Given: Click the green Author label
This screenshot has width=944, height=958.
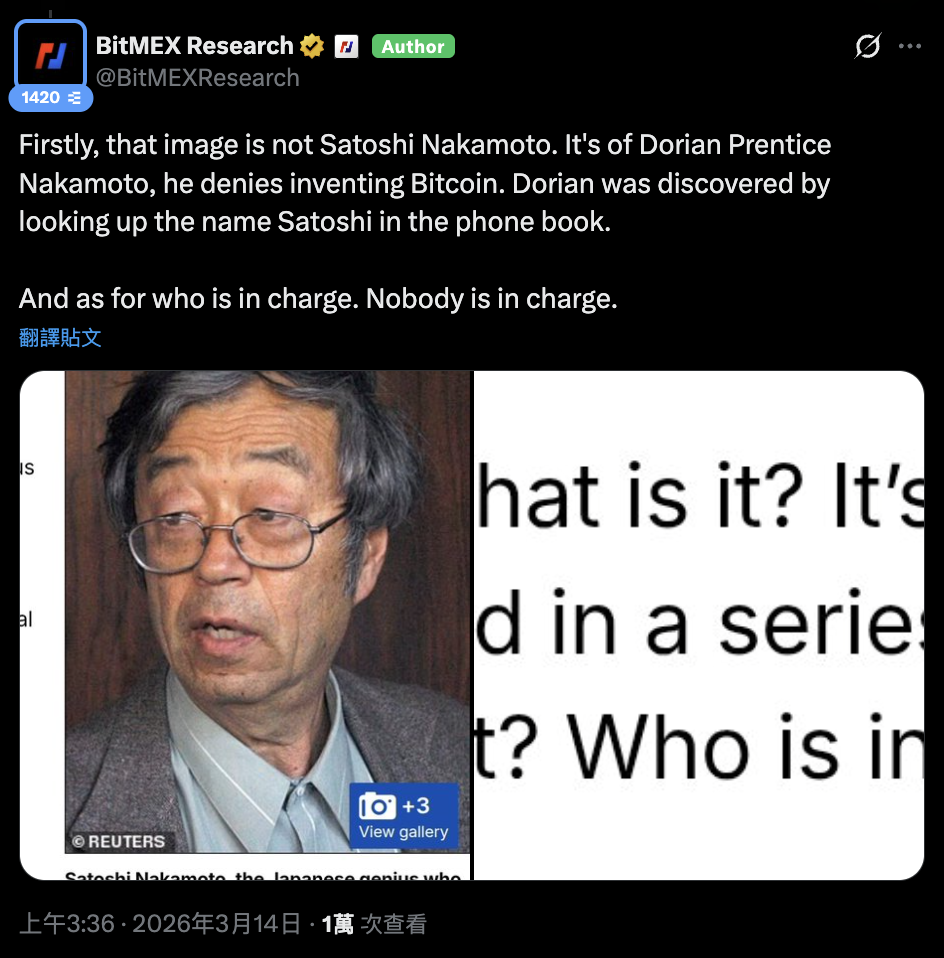Looking at the screenshot, I should pos(413,46).
